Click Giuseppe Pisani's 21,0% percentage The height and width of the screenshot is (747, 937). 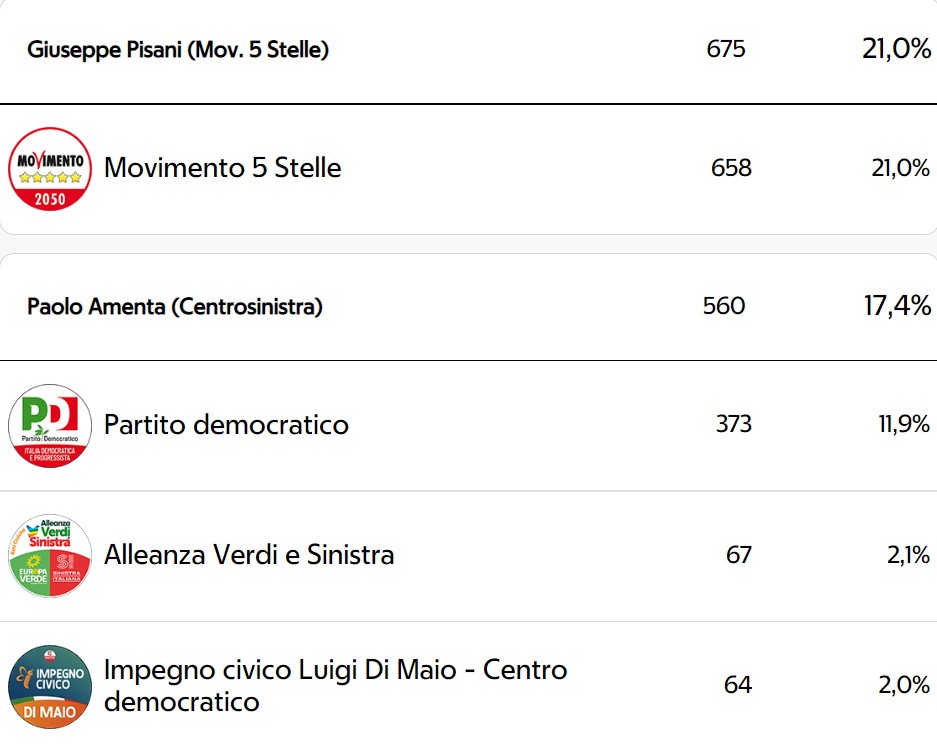896,49
